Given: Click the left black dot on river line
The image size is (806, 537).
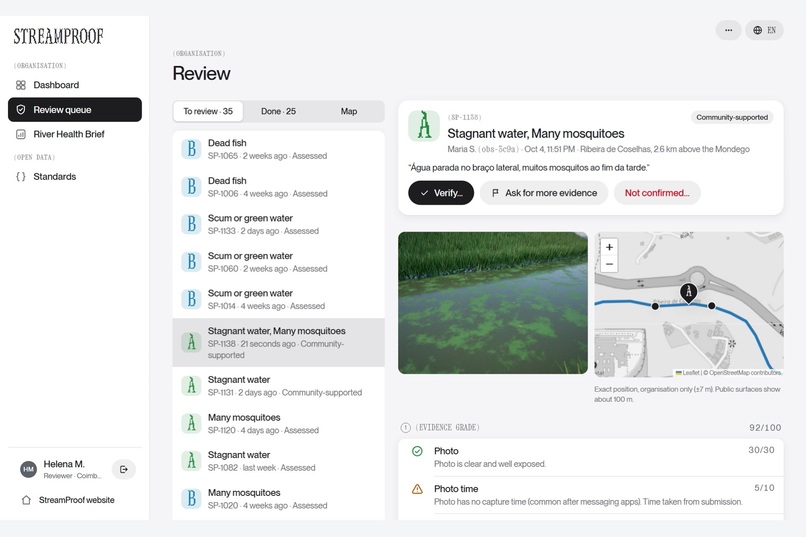Looking at the screenshot, I should tap(655, 306).
